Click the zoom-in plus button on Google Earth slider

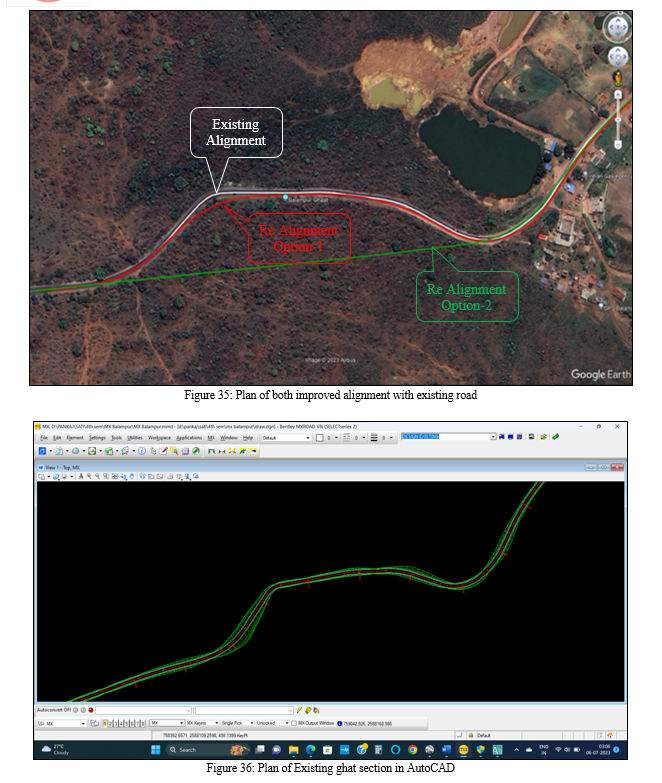(x=618, y=94)
